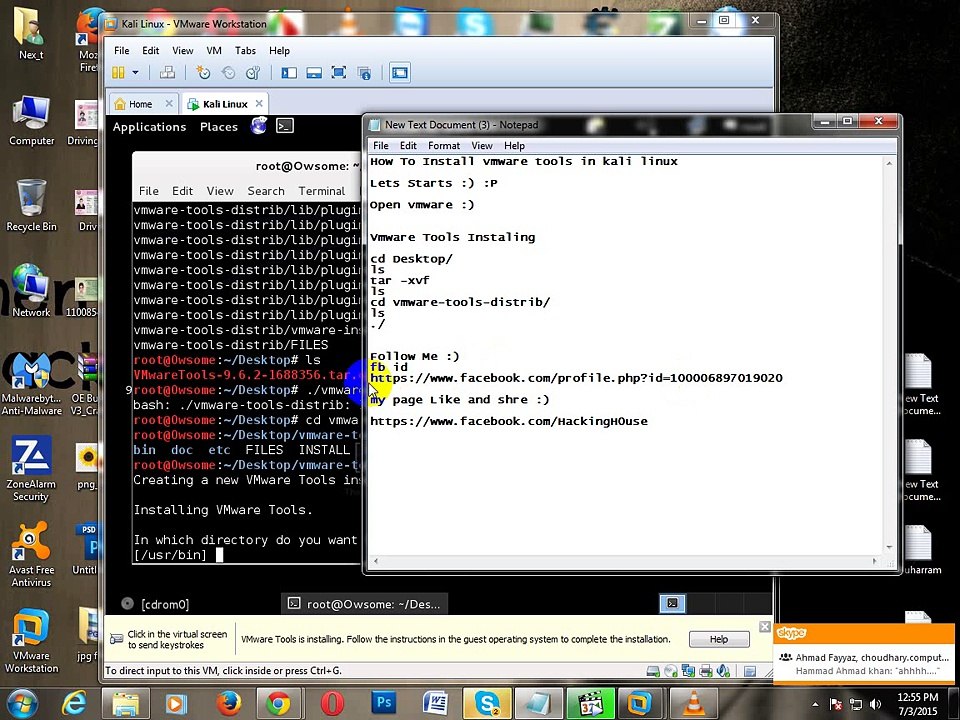This screenshot has width=960, height=720.
Task: Open Skype from the taskbar
Action: coord(487,703)
